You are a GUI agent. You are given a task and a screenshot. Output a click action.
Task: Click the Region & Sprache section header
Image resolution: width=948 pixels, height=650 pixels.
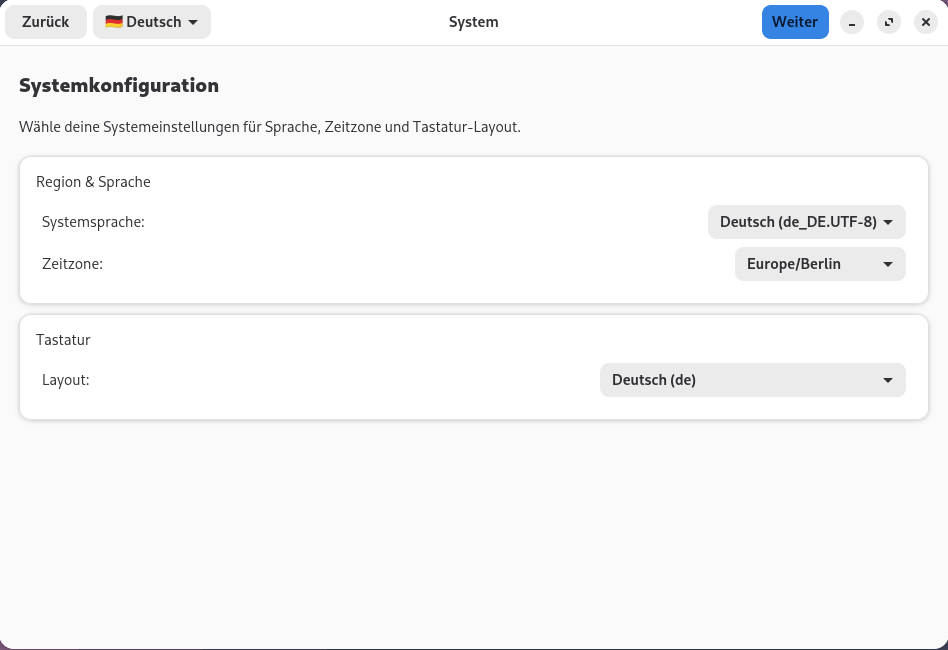point(93,182)
